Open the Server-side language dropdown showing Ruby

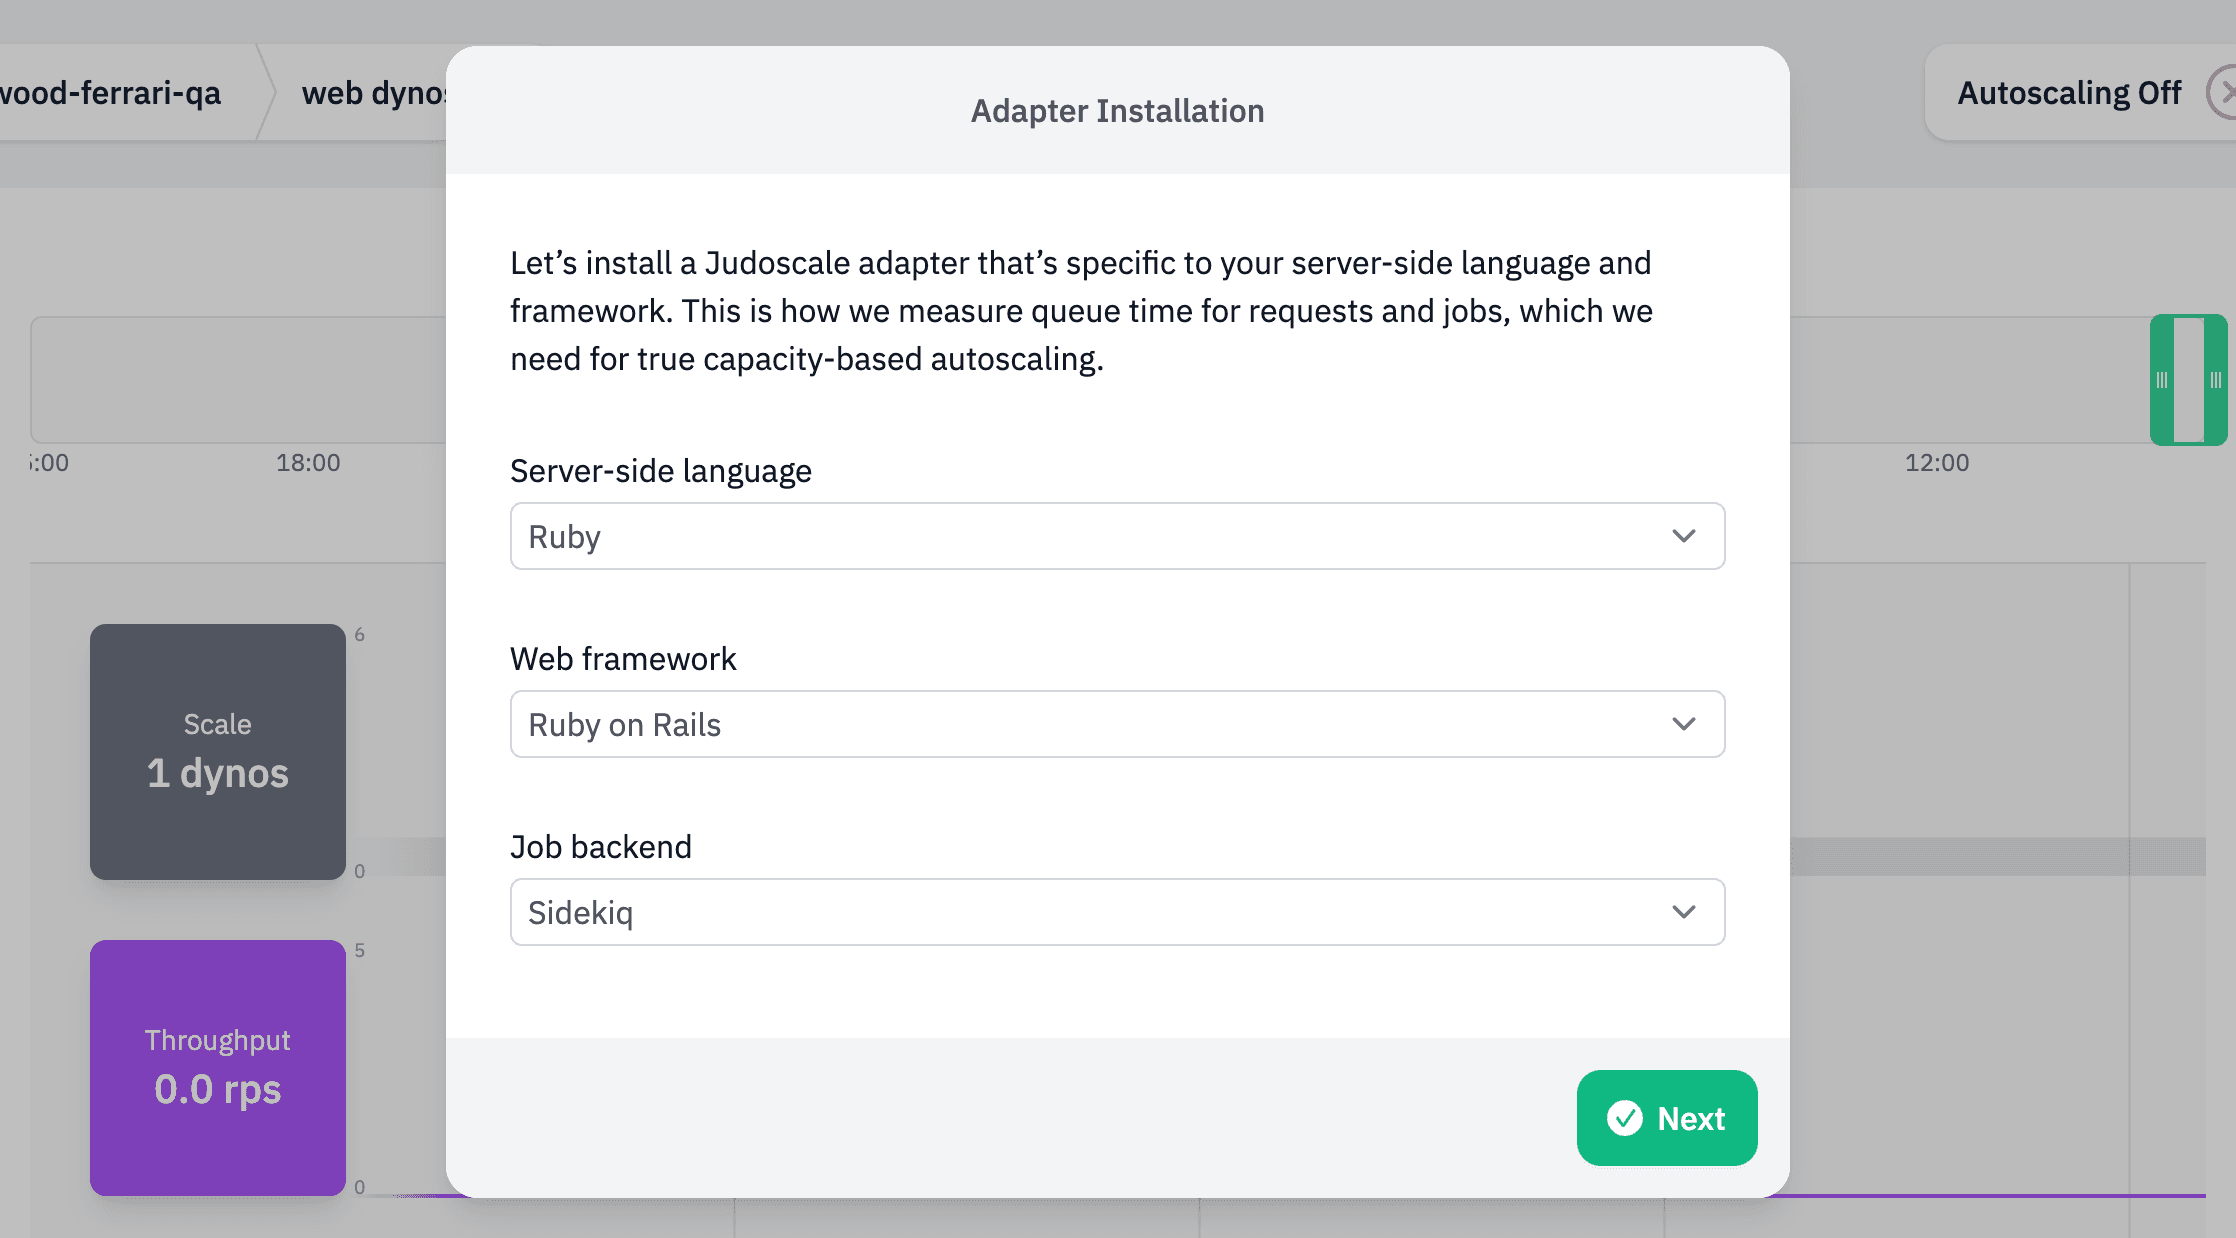tap(1117, 536)
